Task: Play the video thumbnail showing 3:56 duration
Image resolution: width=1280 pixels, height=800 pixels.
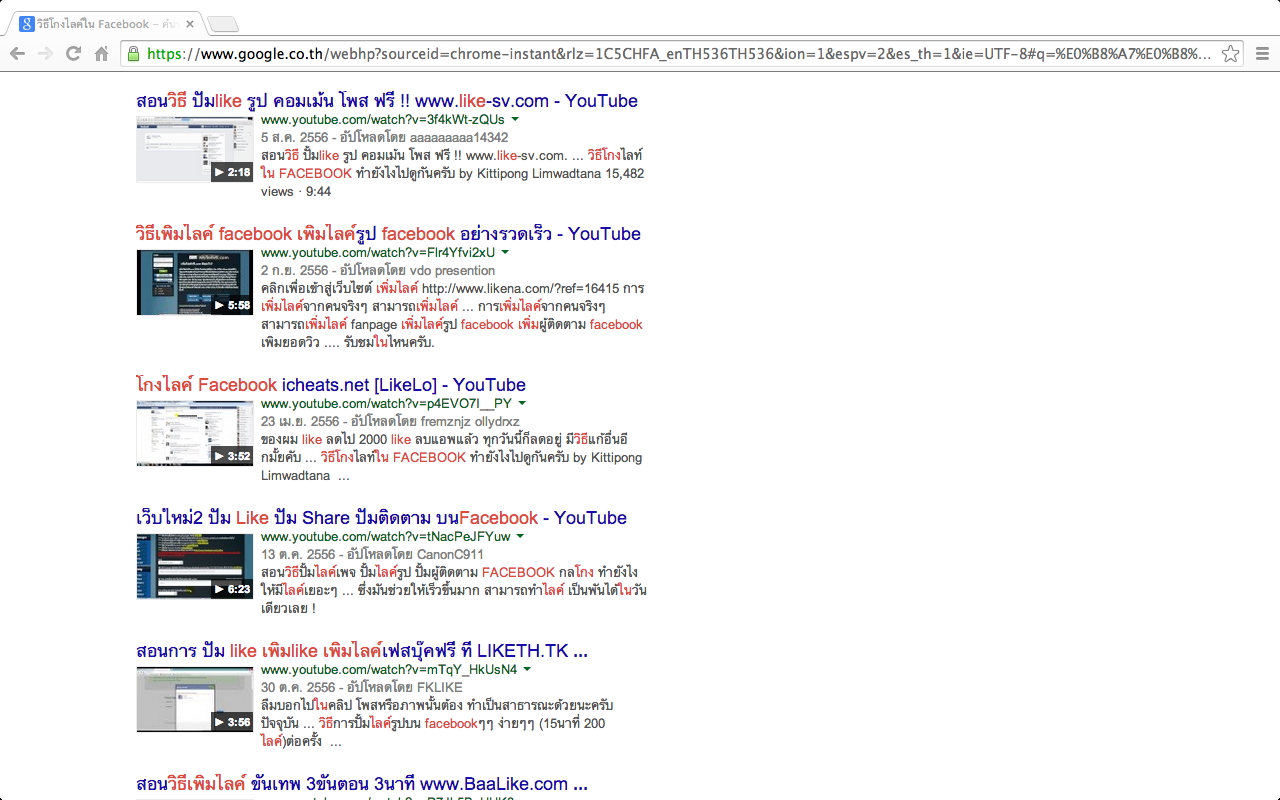Action: click(195, 699)
